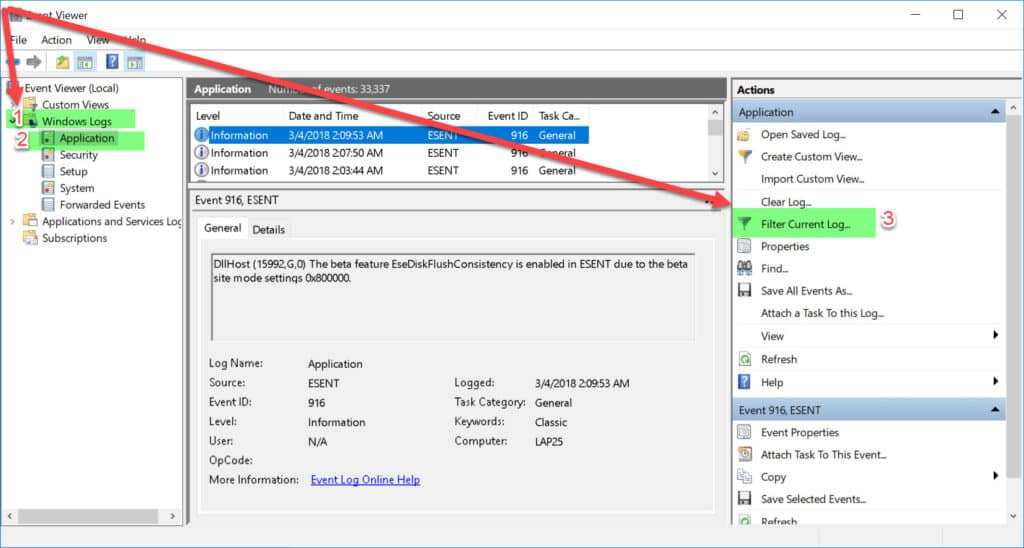Select the Application log tree item
The height and width of the screenshot is (548, 1024).
(x=87, y=138)
